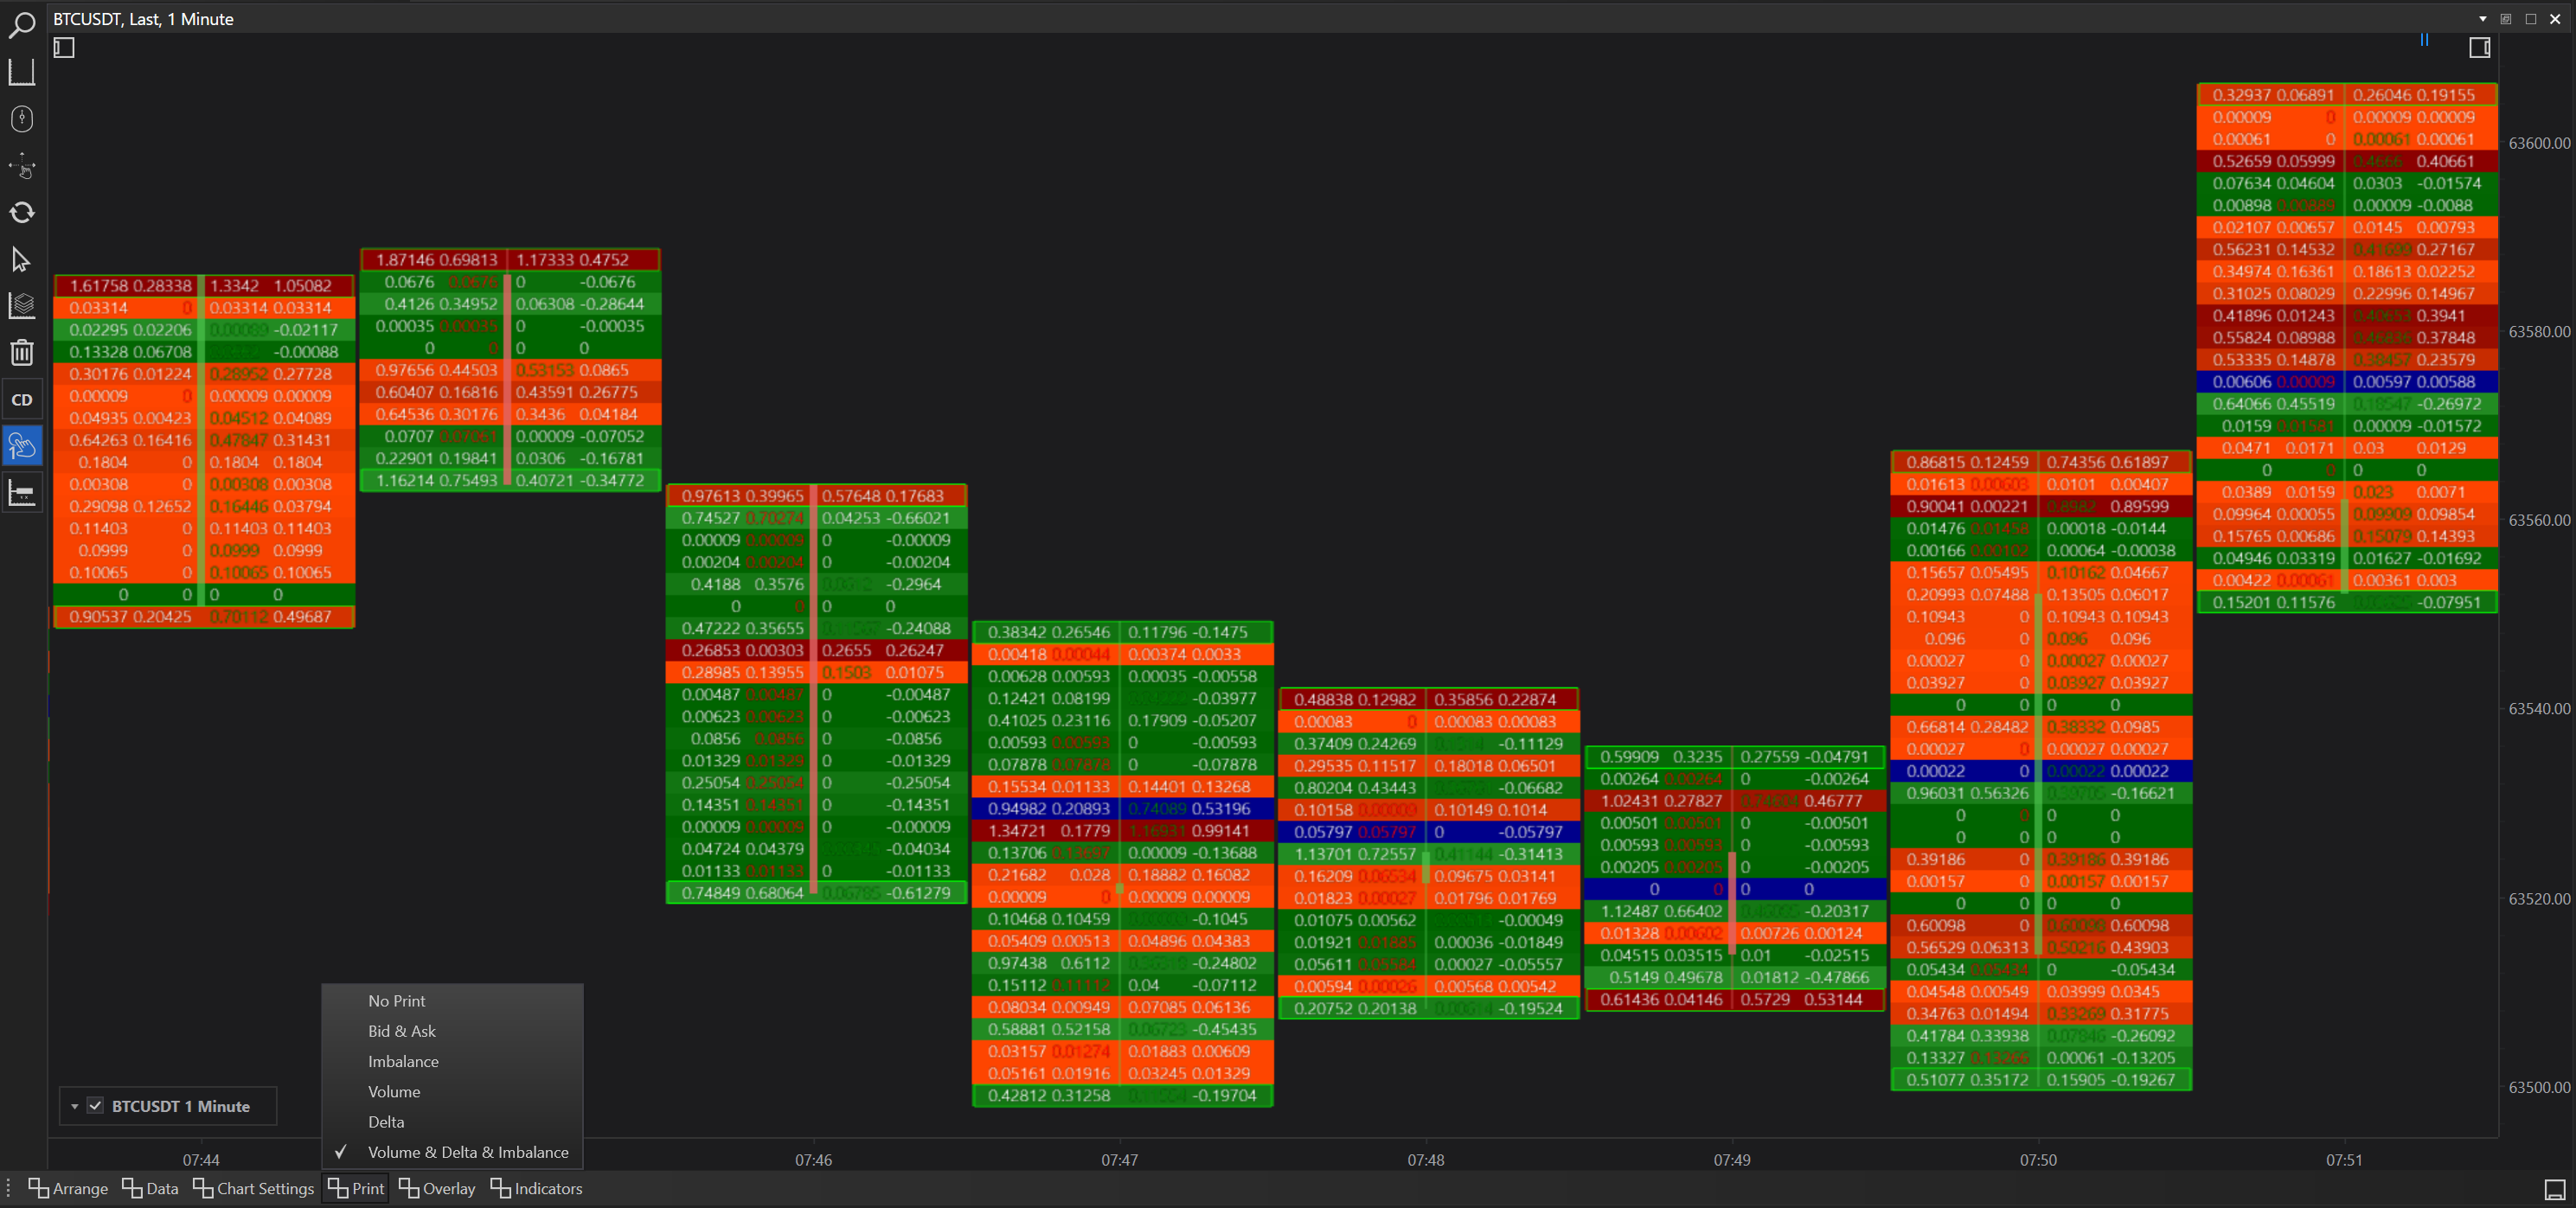Open the Chart Settings dropdown
The width and height of the screenshot is (2576, 1208).
tap(254, 1188)
